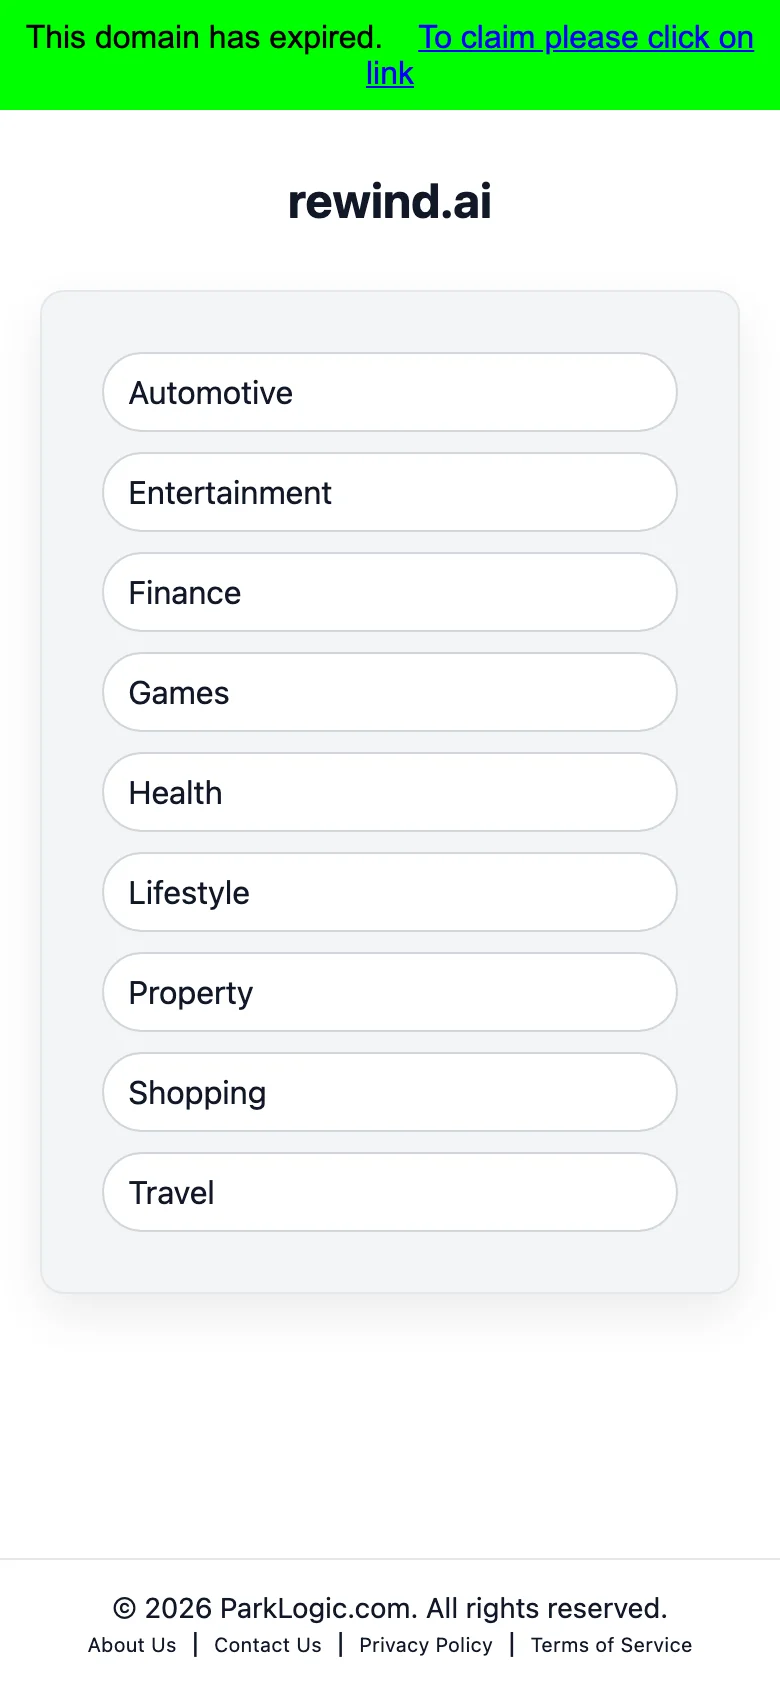The height and width of the screenshot is (1688, 780).
Task: Click the separator between Privacy Policy and Terms
Action: tap(512, 1645)
